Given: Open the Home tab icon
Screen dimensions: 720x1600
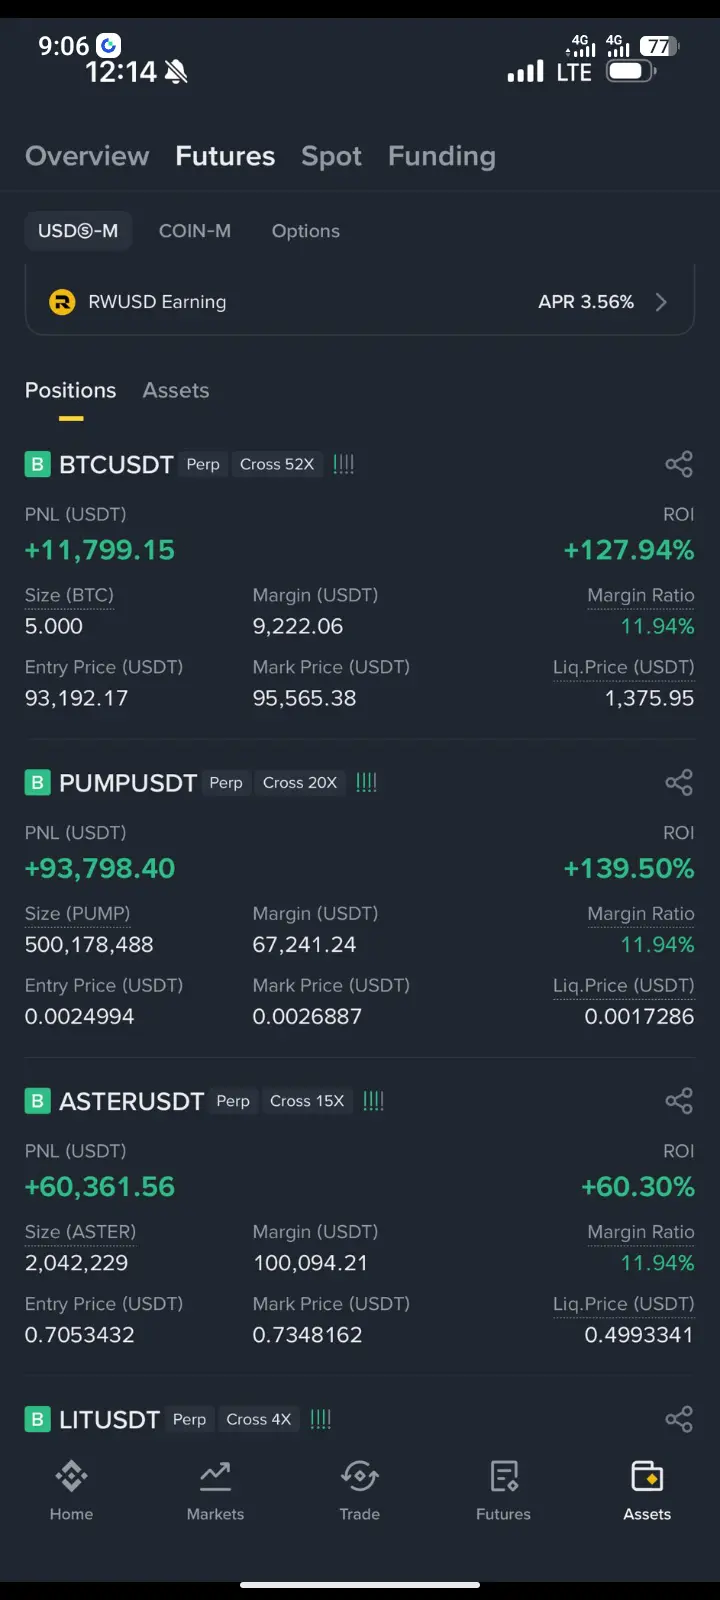Looking at the screenshot, I should click(x=71, y=1476).
